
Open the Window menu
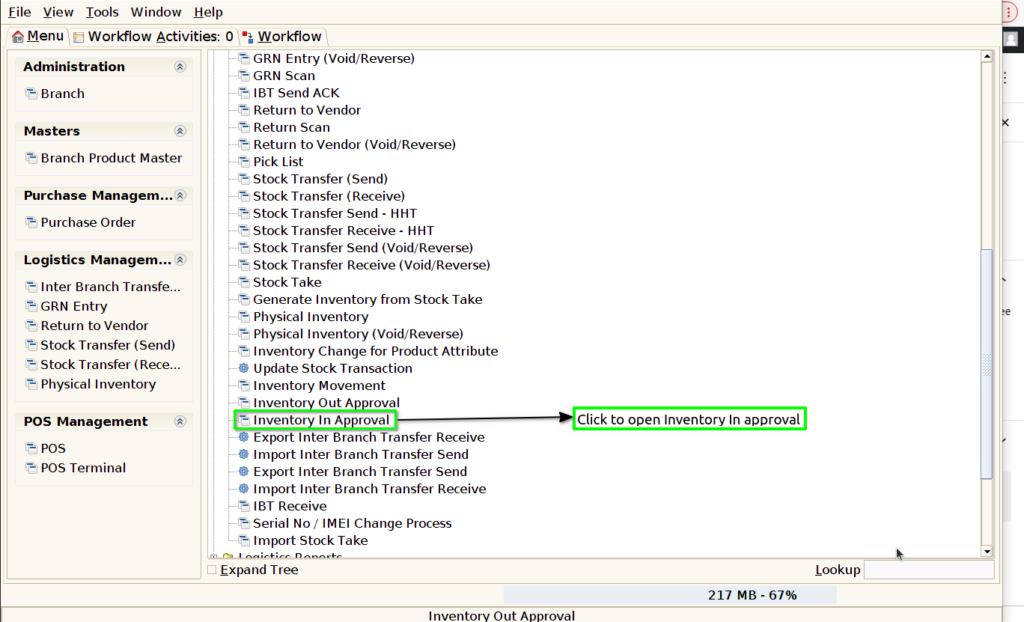point(155,12)
